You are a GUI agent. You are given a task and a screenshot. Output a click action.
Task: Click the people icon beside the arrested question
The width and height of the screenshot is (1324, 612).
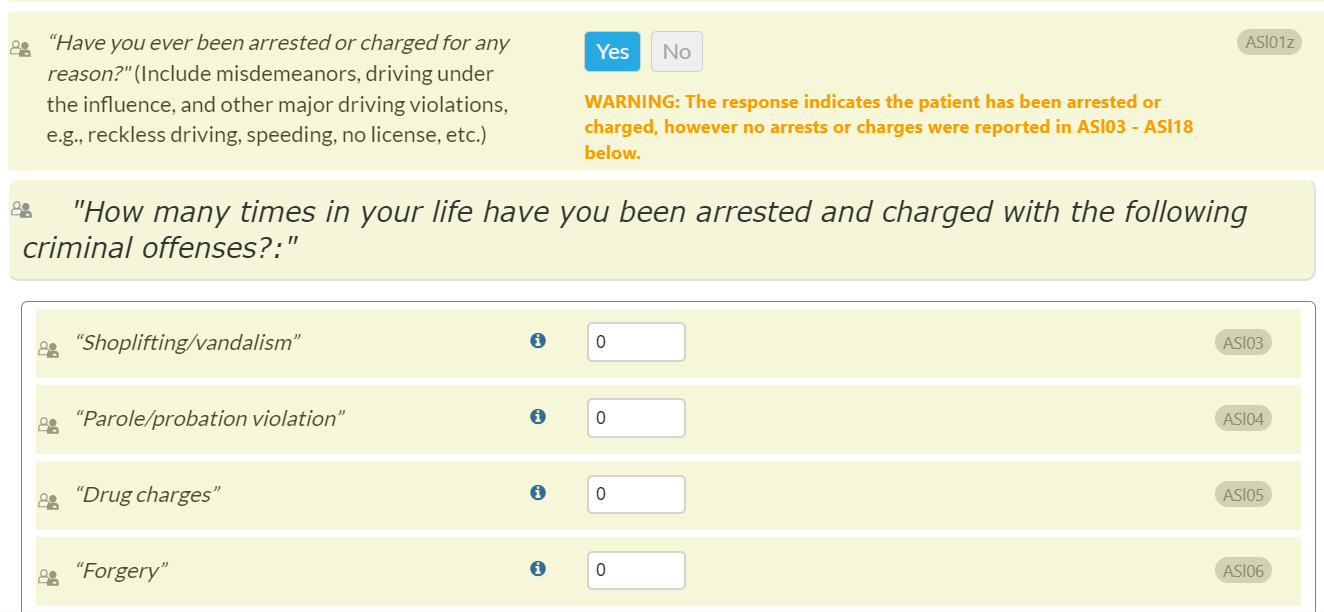pyautogui.click(x=20, y=48)
